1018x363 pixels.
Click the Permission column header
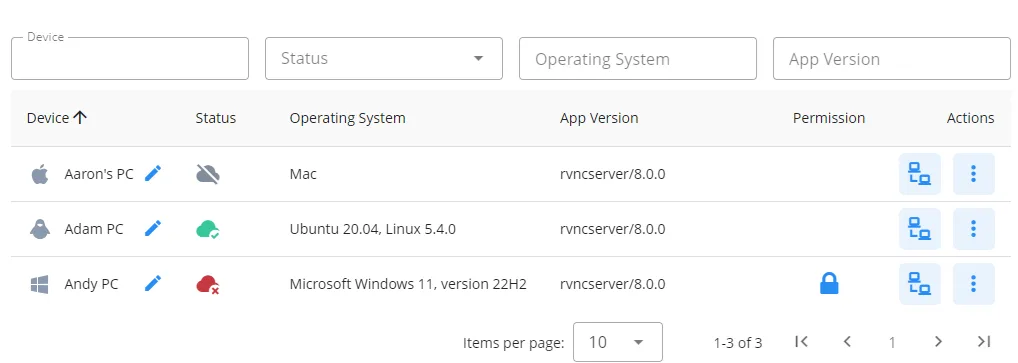click(x=829, y=118)
